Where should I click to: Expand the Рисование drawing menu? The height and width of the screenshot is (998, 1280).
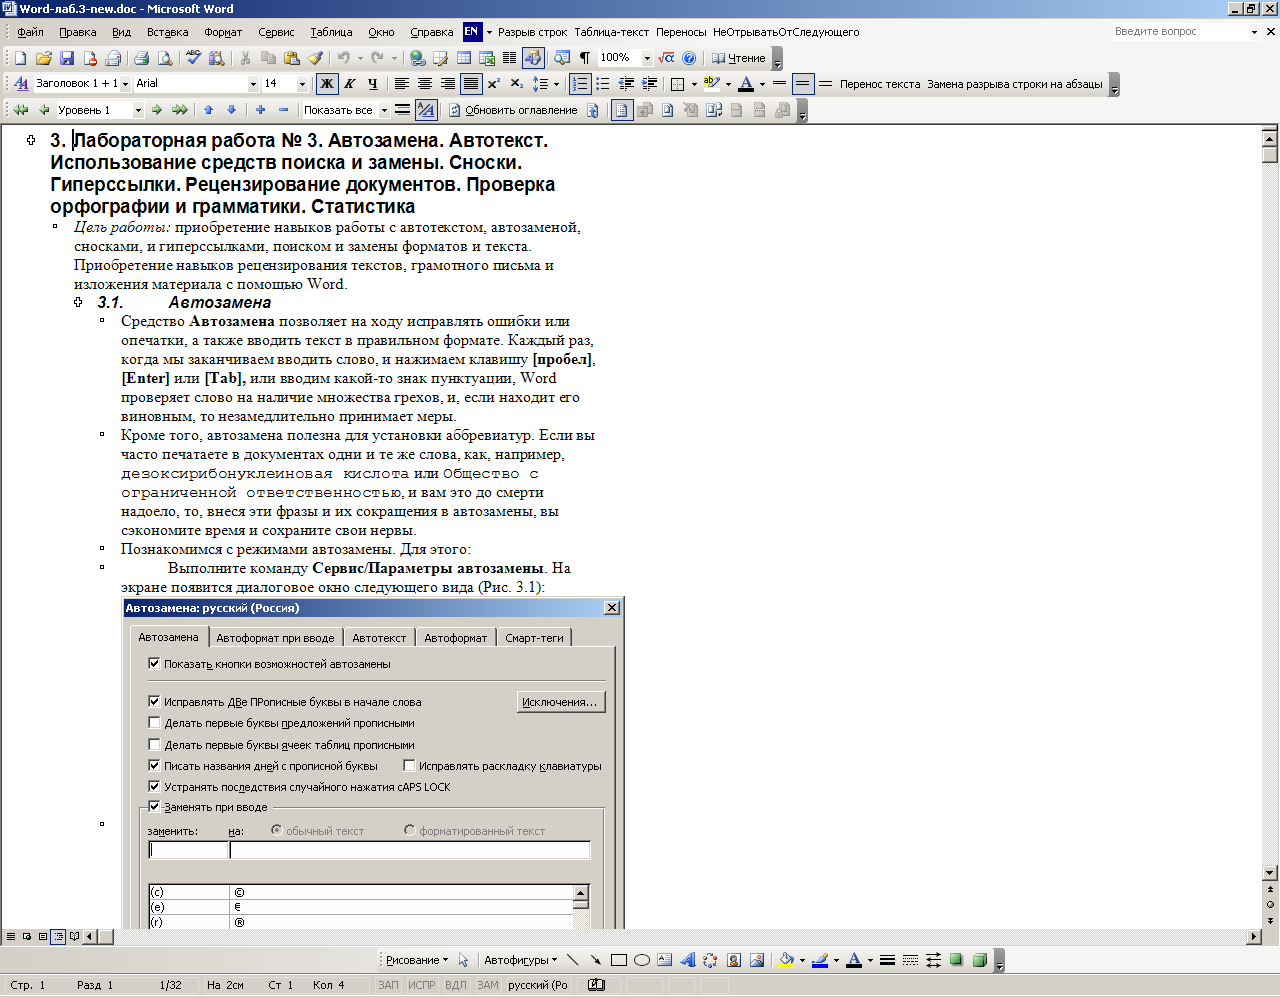[x=417, y=960]
